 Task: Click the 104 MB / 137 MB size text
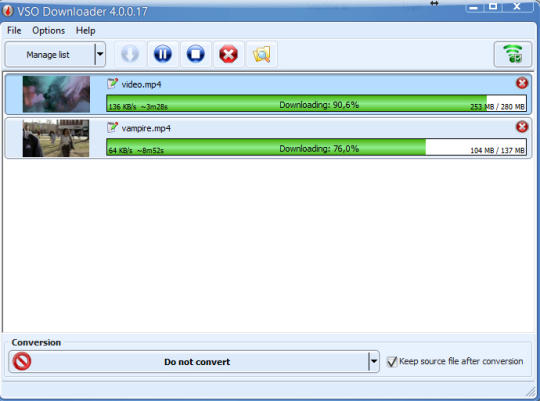point(497,151)
